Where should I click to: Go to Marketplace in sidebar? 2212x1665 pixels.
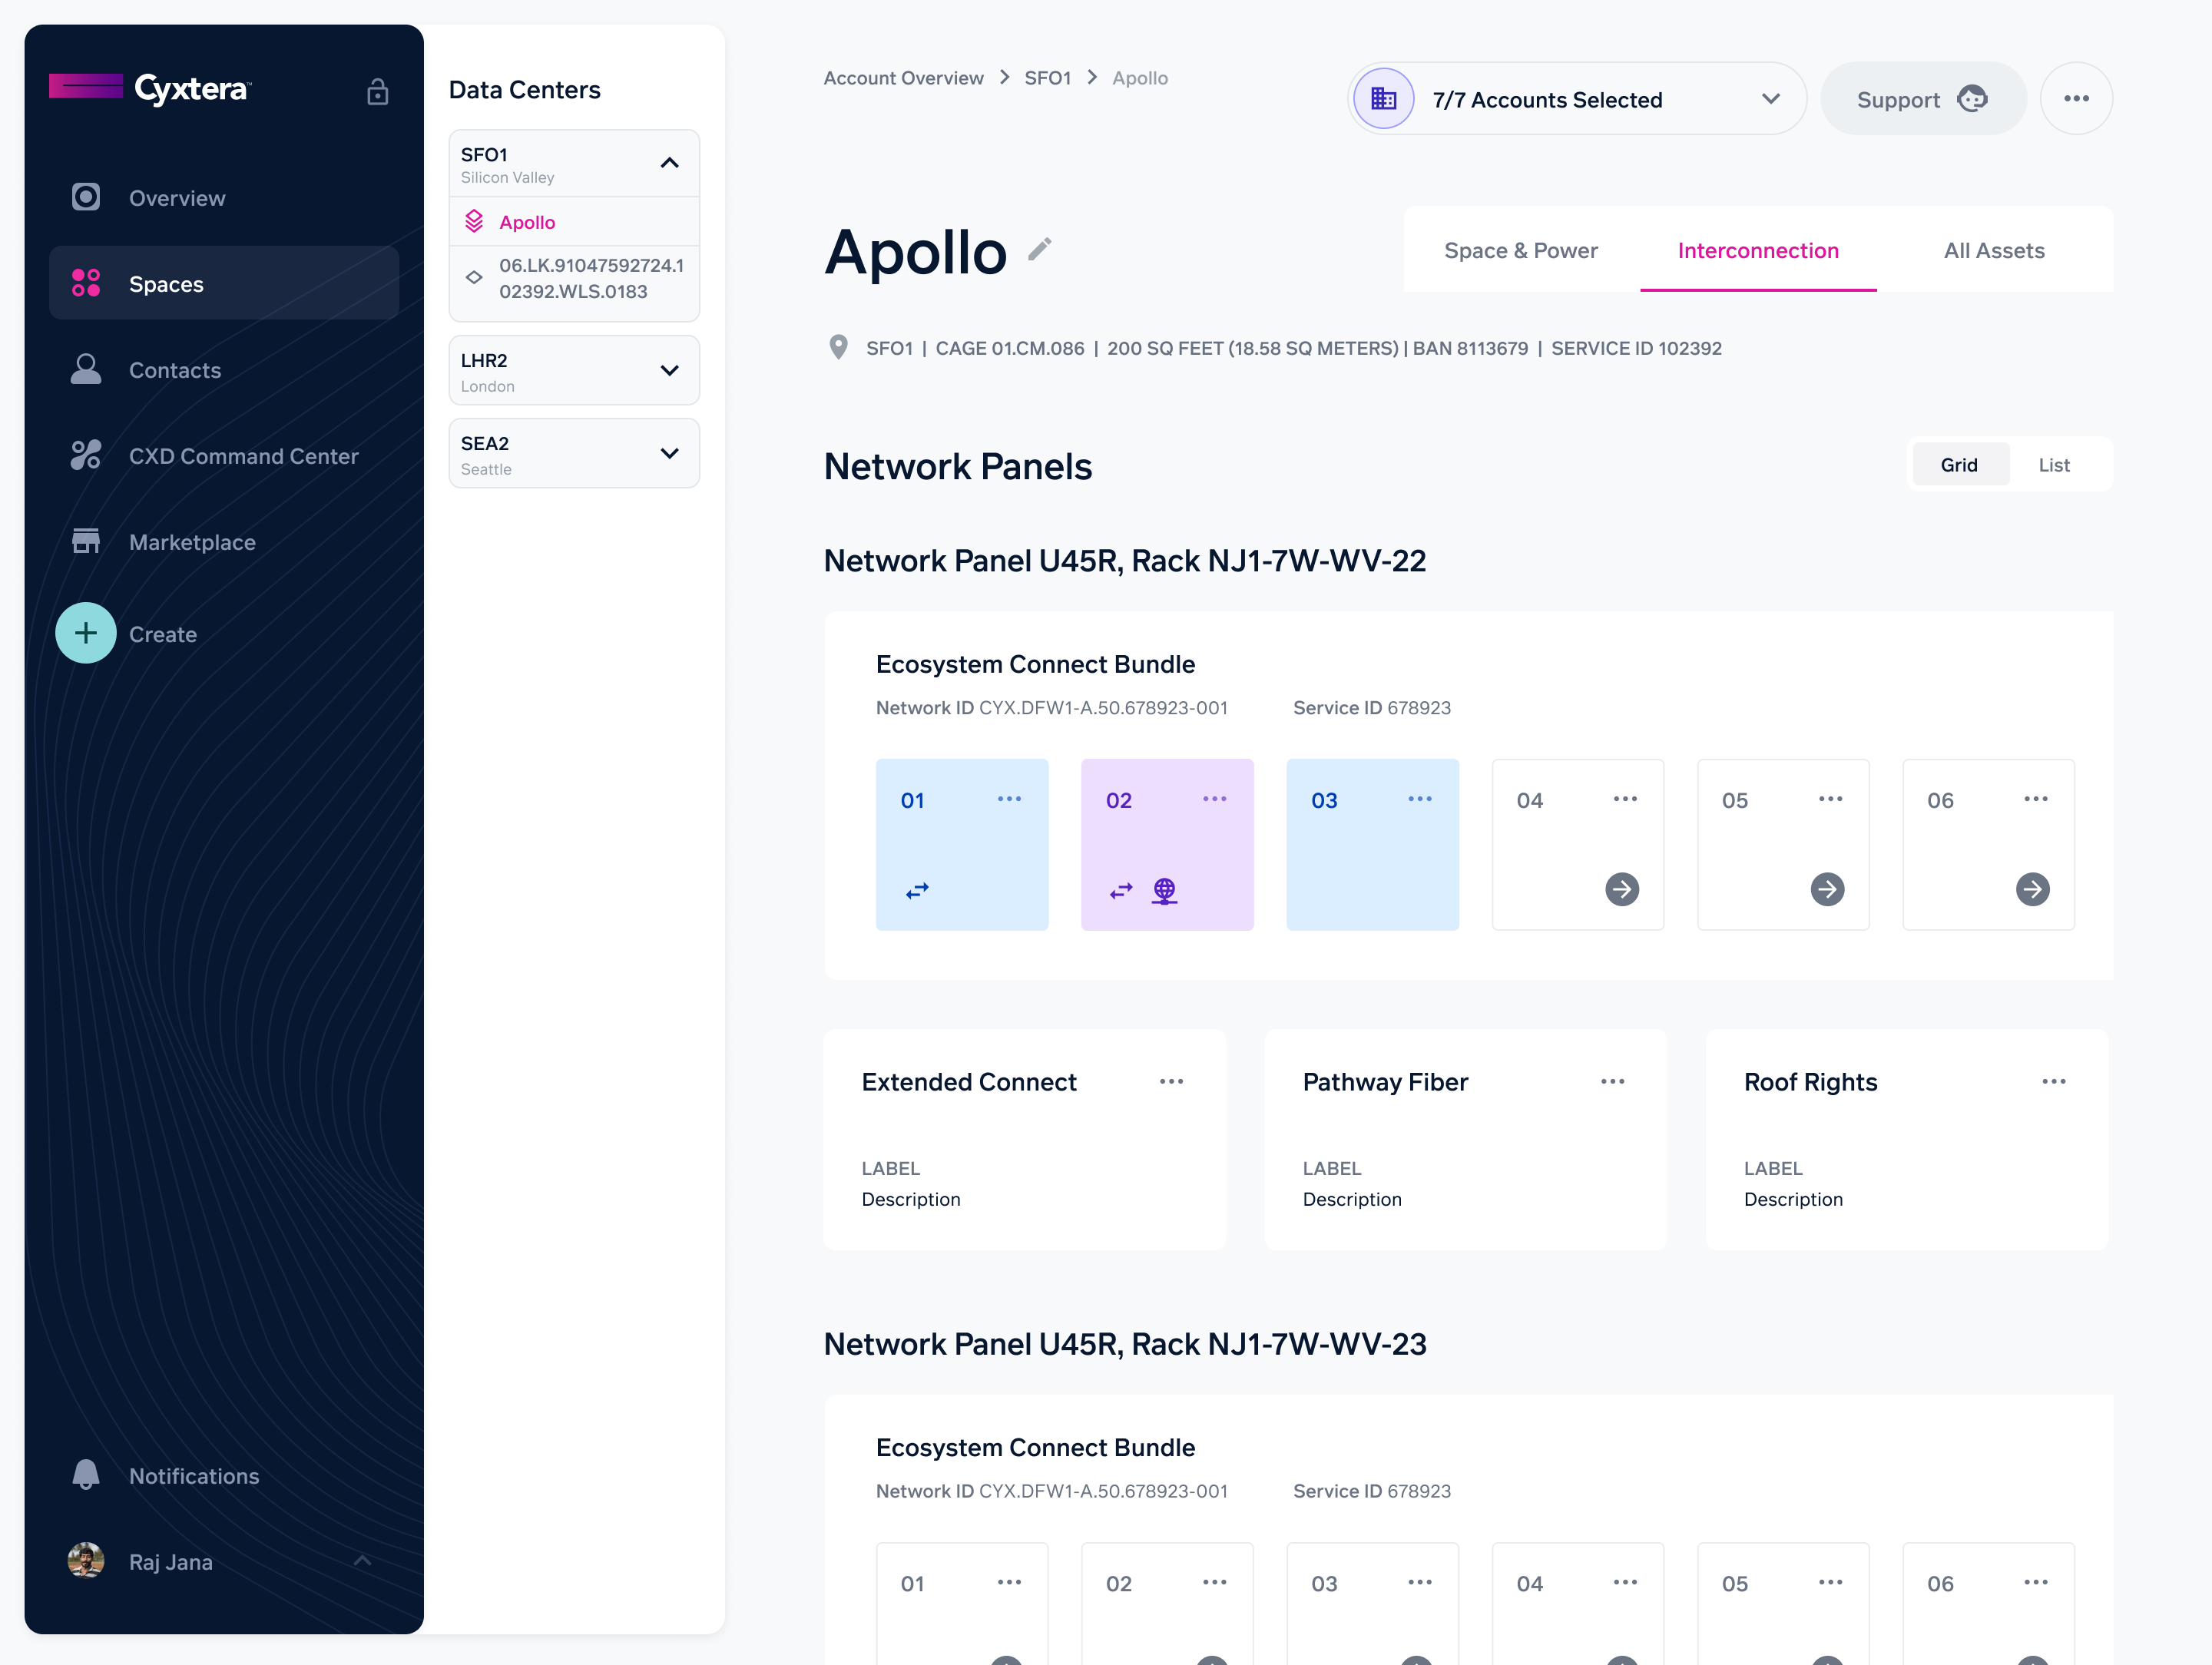224,541
